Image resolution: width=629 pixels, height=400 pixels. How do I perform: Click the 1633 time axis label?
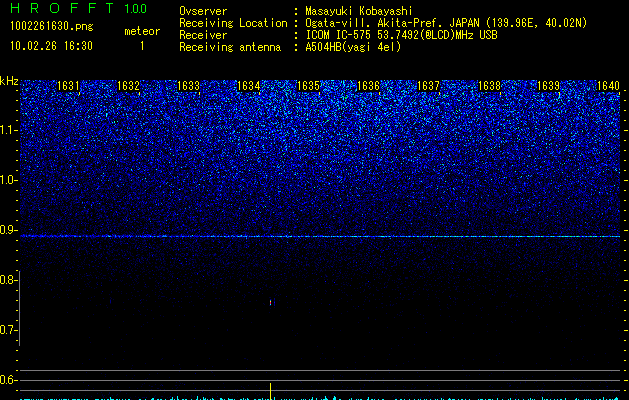tap(188, 86)
